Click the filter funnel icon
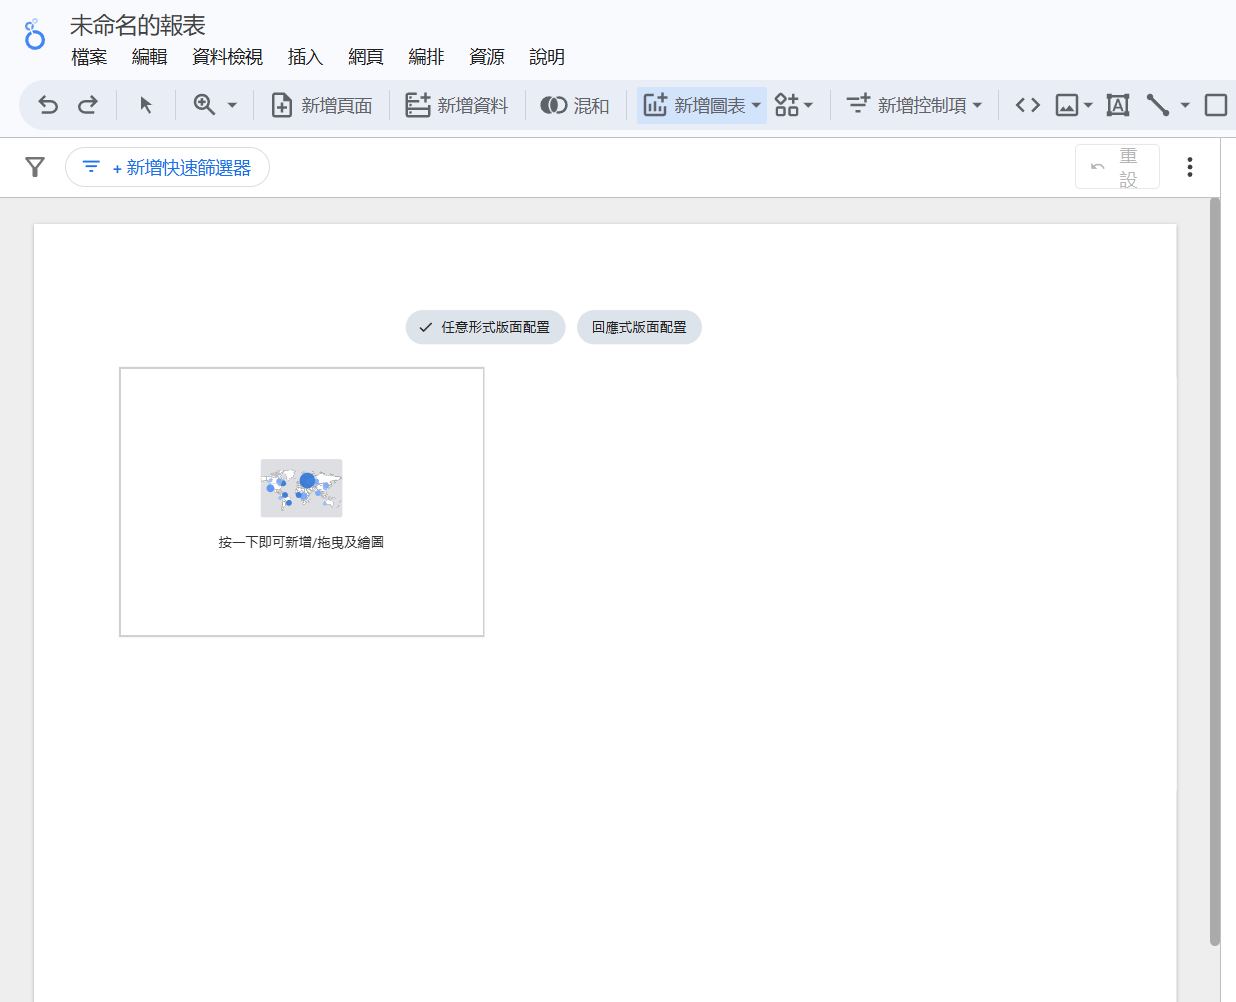The height and width of the screenshot is (1002, 1236). pos(35,167)
